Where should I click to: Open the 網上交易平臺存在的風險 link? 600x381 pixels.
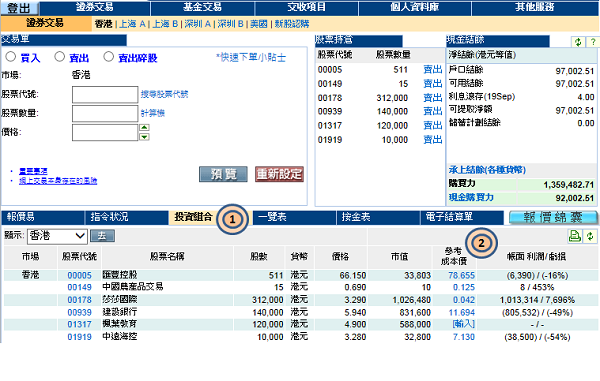click(x=58, y=181)
